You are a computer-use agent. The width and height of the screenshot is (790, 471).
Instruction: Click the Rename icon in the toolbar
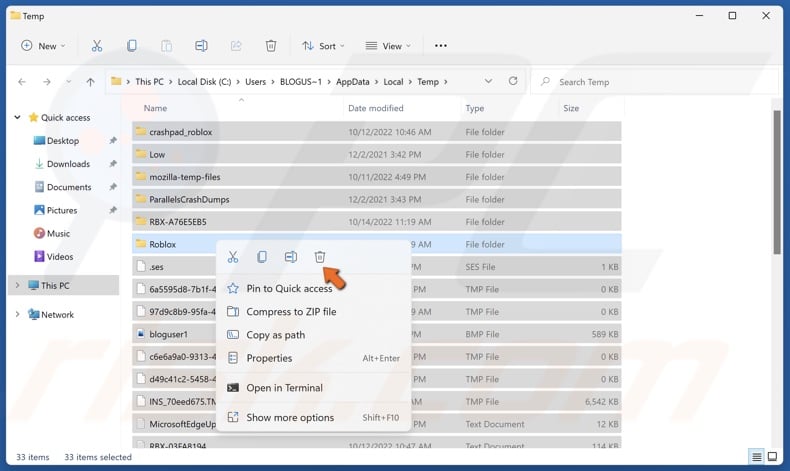click(x=201, y=46)
